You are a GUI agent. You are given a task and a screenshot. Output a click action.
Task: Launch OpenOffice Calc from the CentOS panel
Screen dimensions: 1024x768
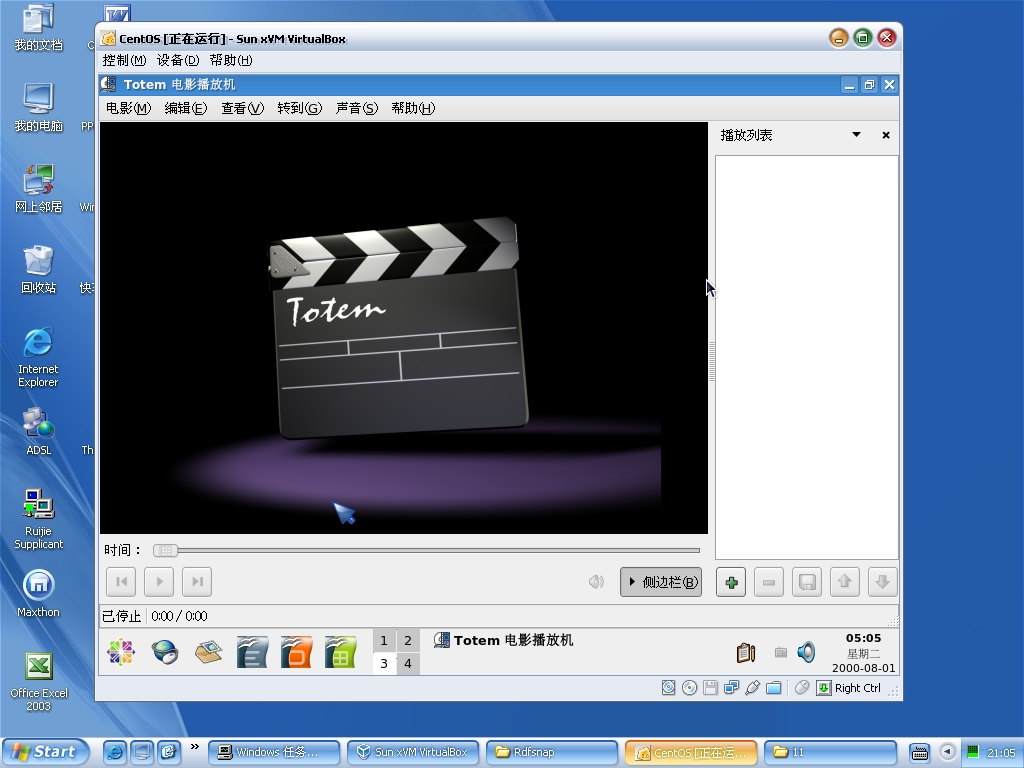[340, 652]
